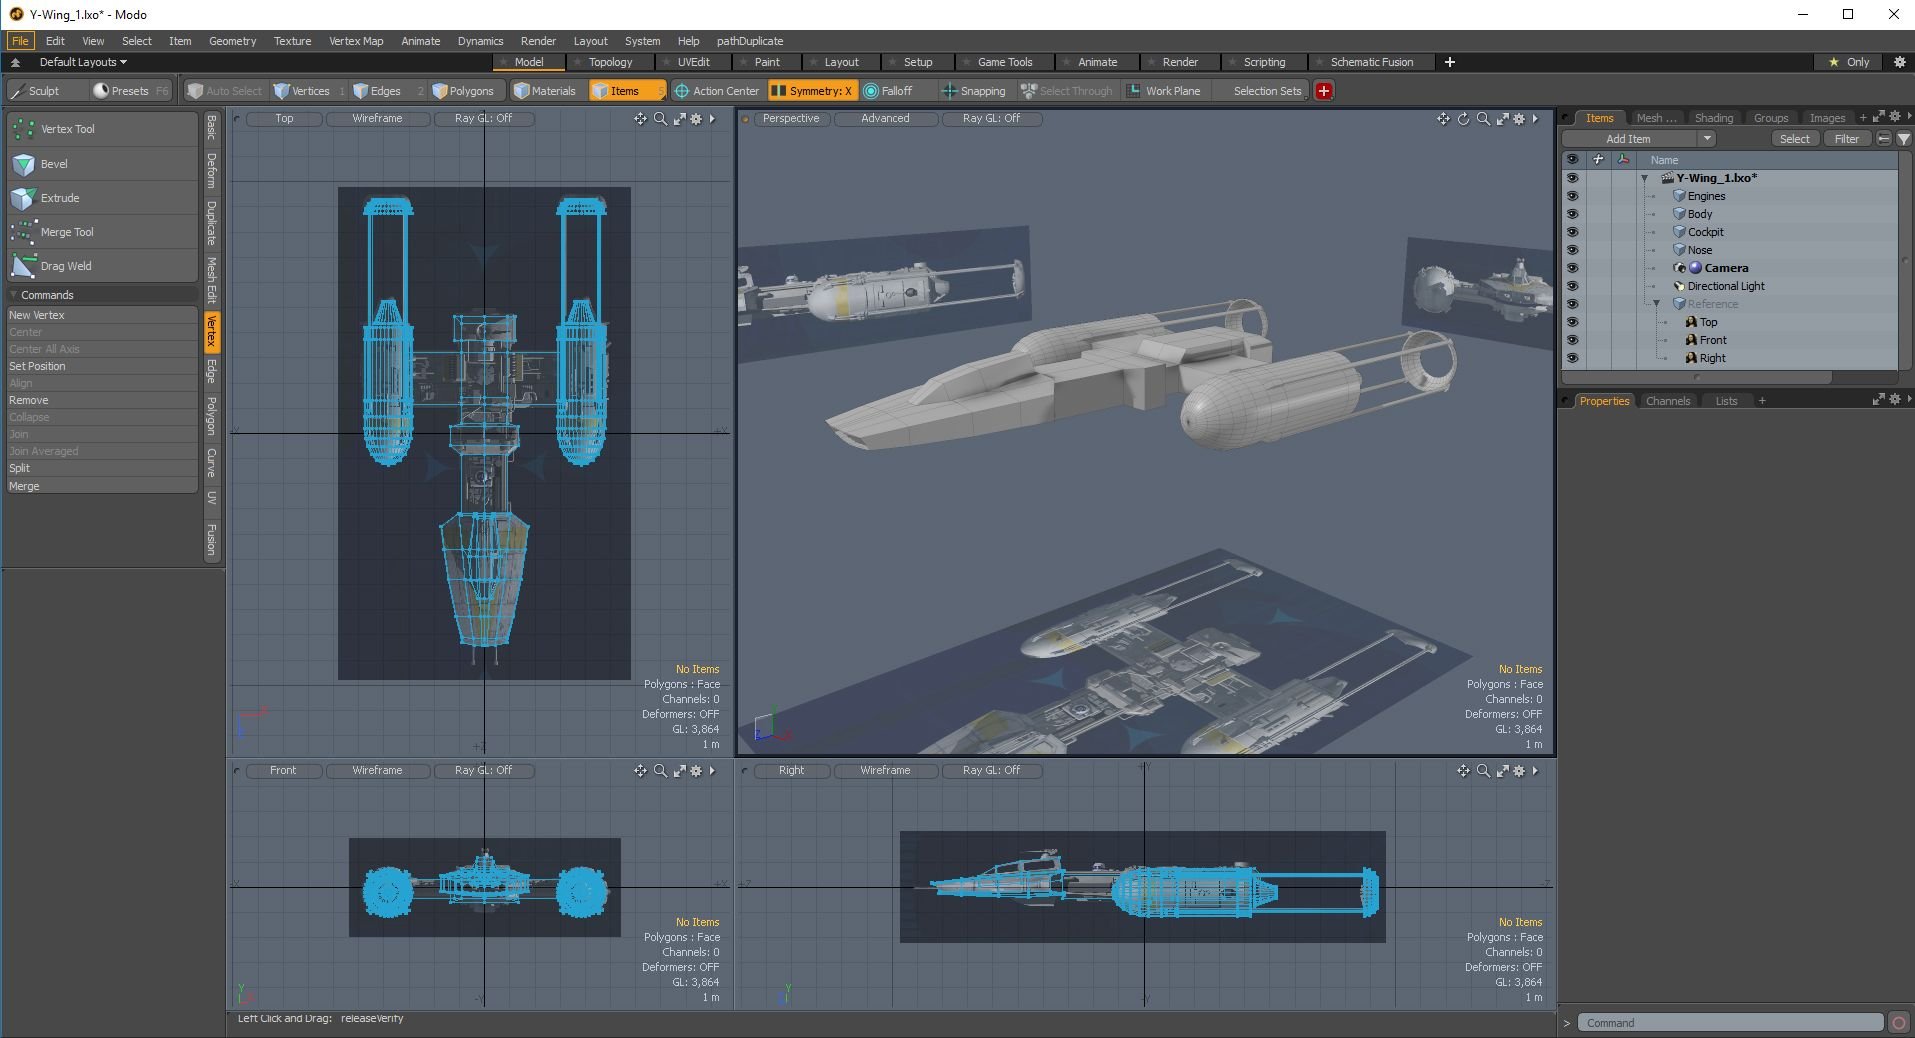Hide the Cockpit mesh layer
1915x1038 pixels.
point(1572,232)
